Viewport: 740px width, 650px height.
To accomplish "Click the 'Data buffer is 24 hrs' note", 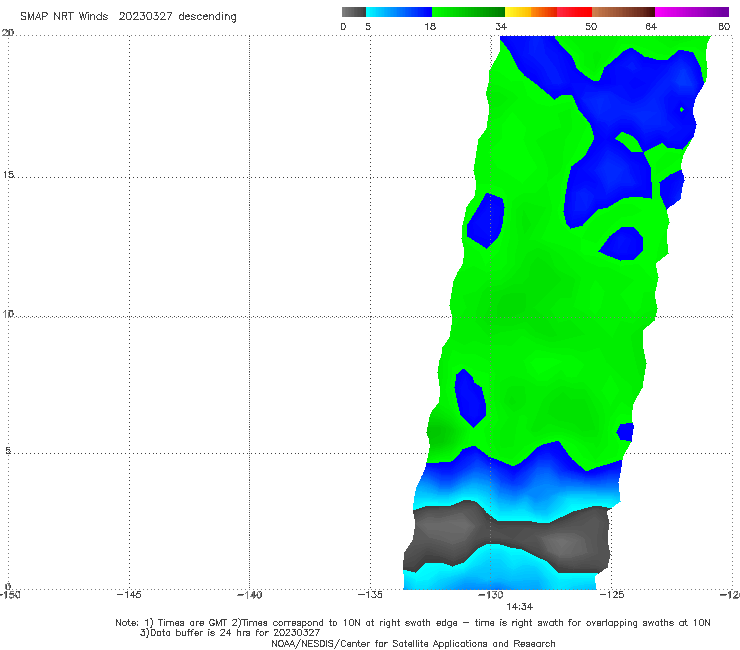I will pos(230,633).
